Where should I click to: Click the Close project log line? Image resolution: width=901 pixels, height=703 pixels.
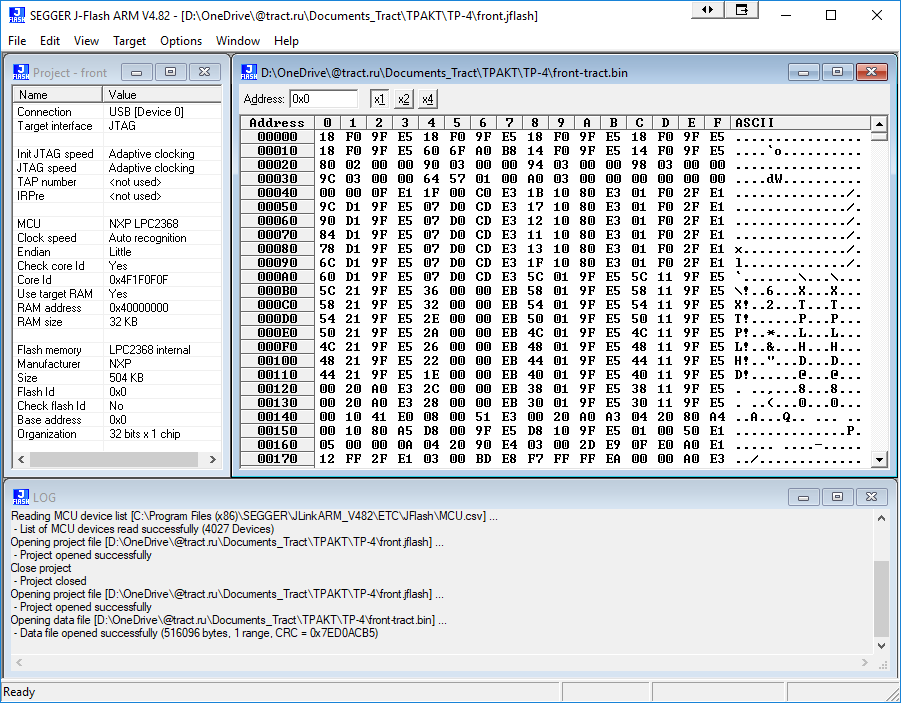[x=41, y=568]
